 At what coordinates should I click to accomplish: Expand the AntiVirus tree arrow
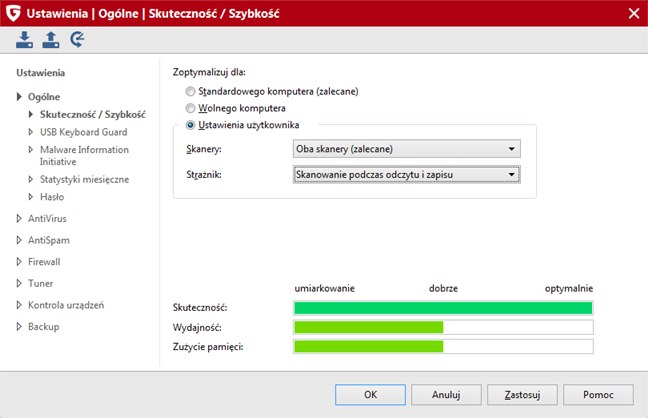point(19,218)
